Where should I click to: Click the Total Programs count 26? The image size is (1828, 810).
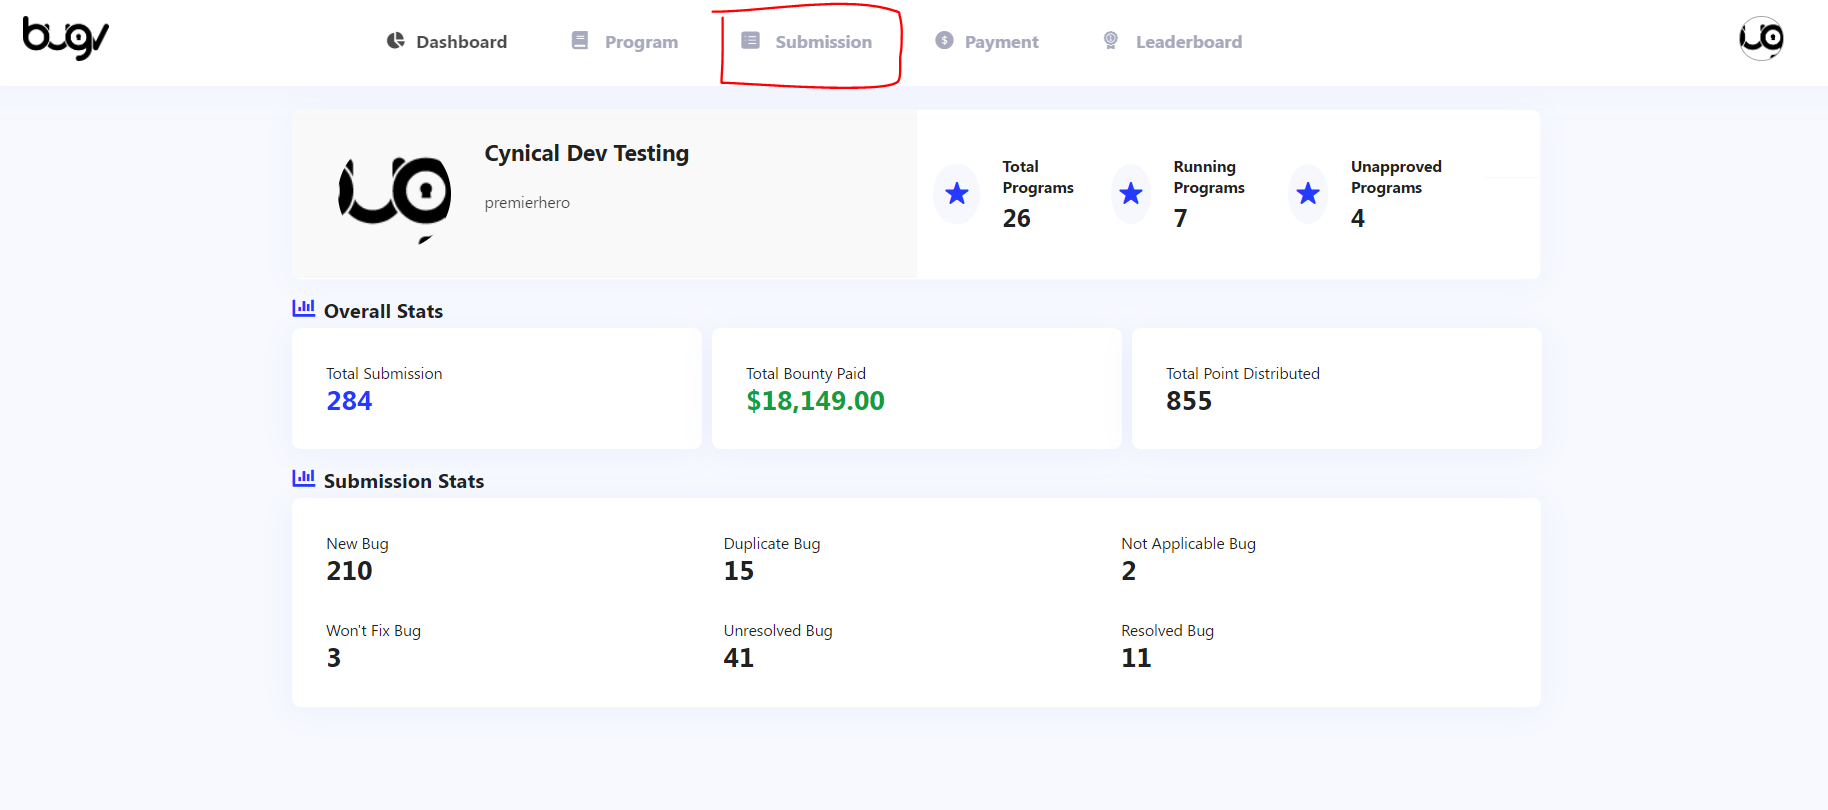pyautogui.click(x=1017, y=218)
